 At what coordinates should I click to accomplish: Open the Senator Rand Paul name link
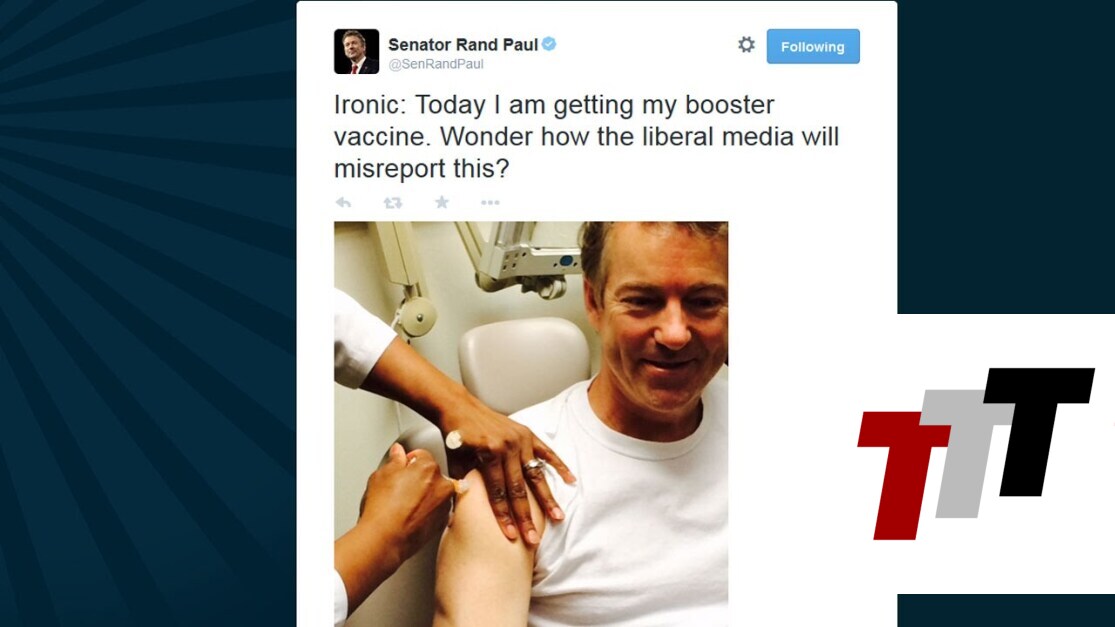pos(463,44)
